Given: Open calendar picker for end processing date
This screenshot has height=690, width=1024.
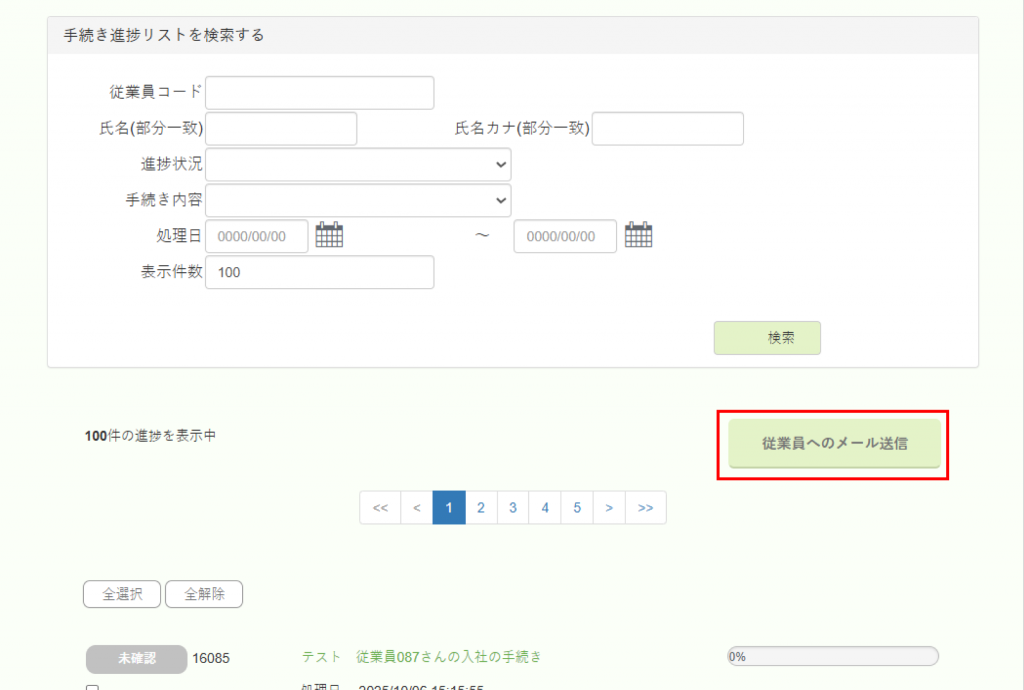Looking at the screenshot, I should coord(638,235).
